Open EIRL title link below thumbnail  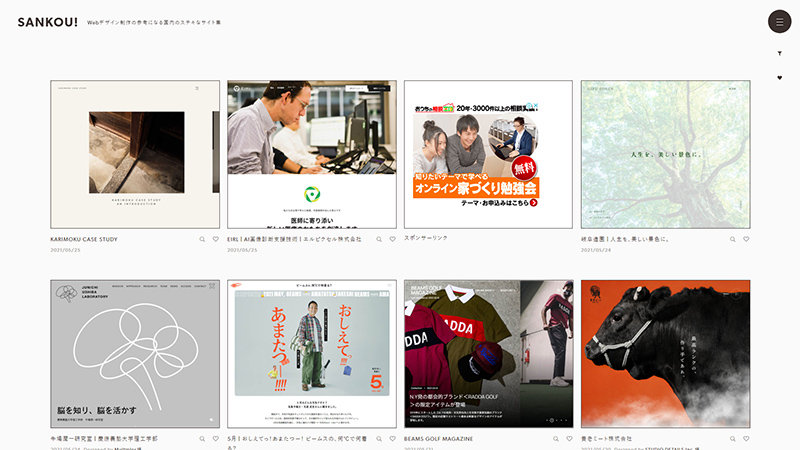294,239
